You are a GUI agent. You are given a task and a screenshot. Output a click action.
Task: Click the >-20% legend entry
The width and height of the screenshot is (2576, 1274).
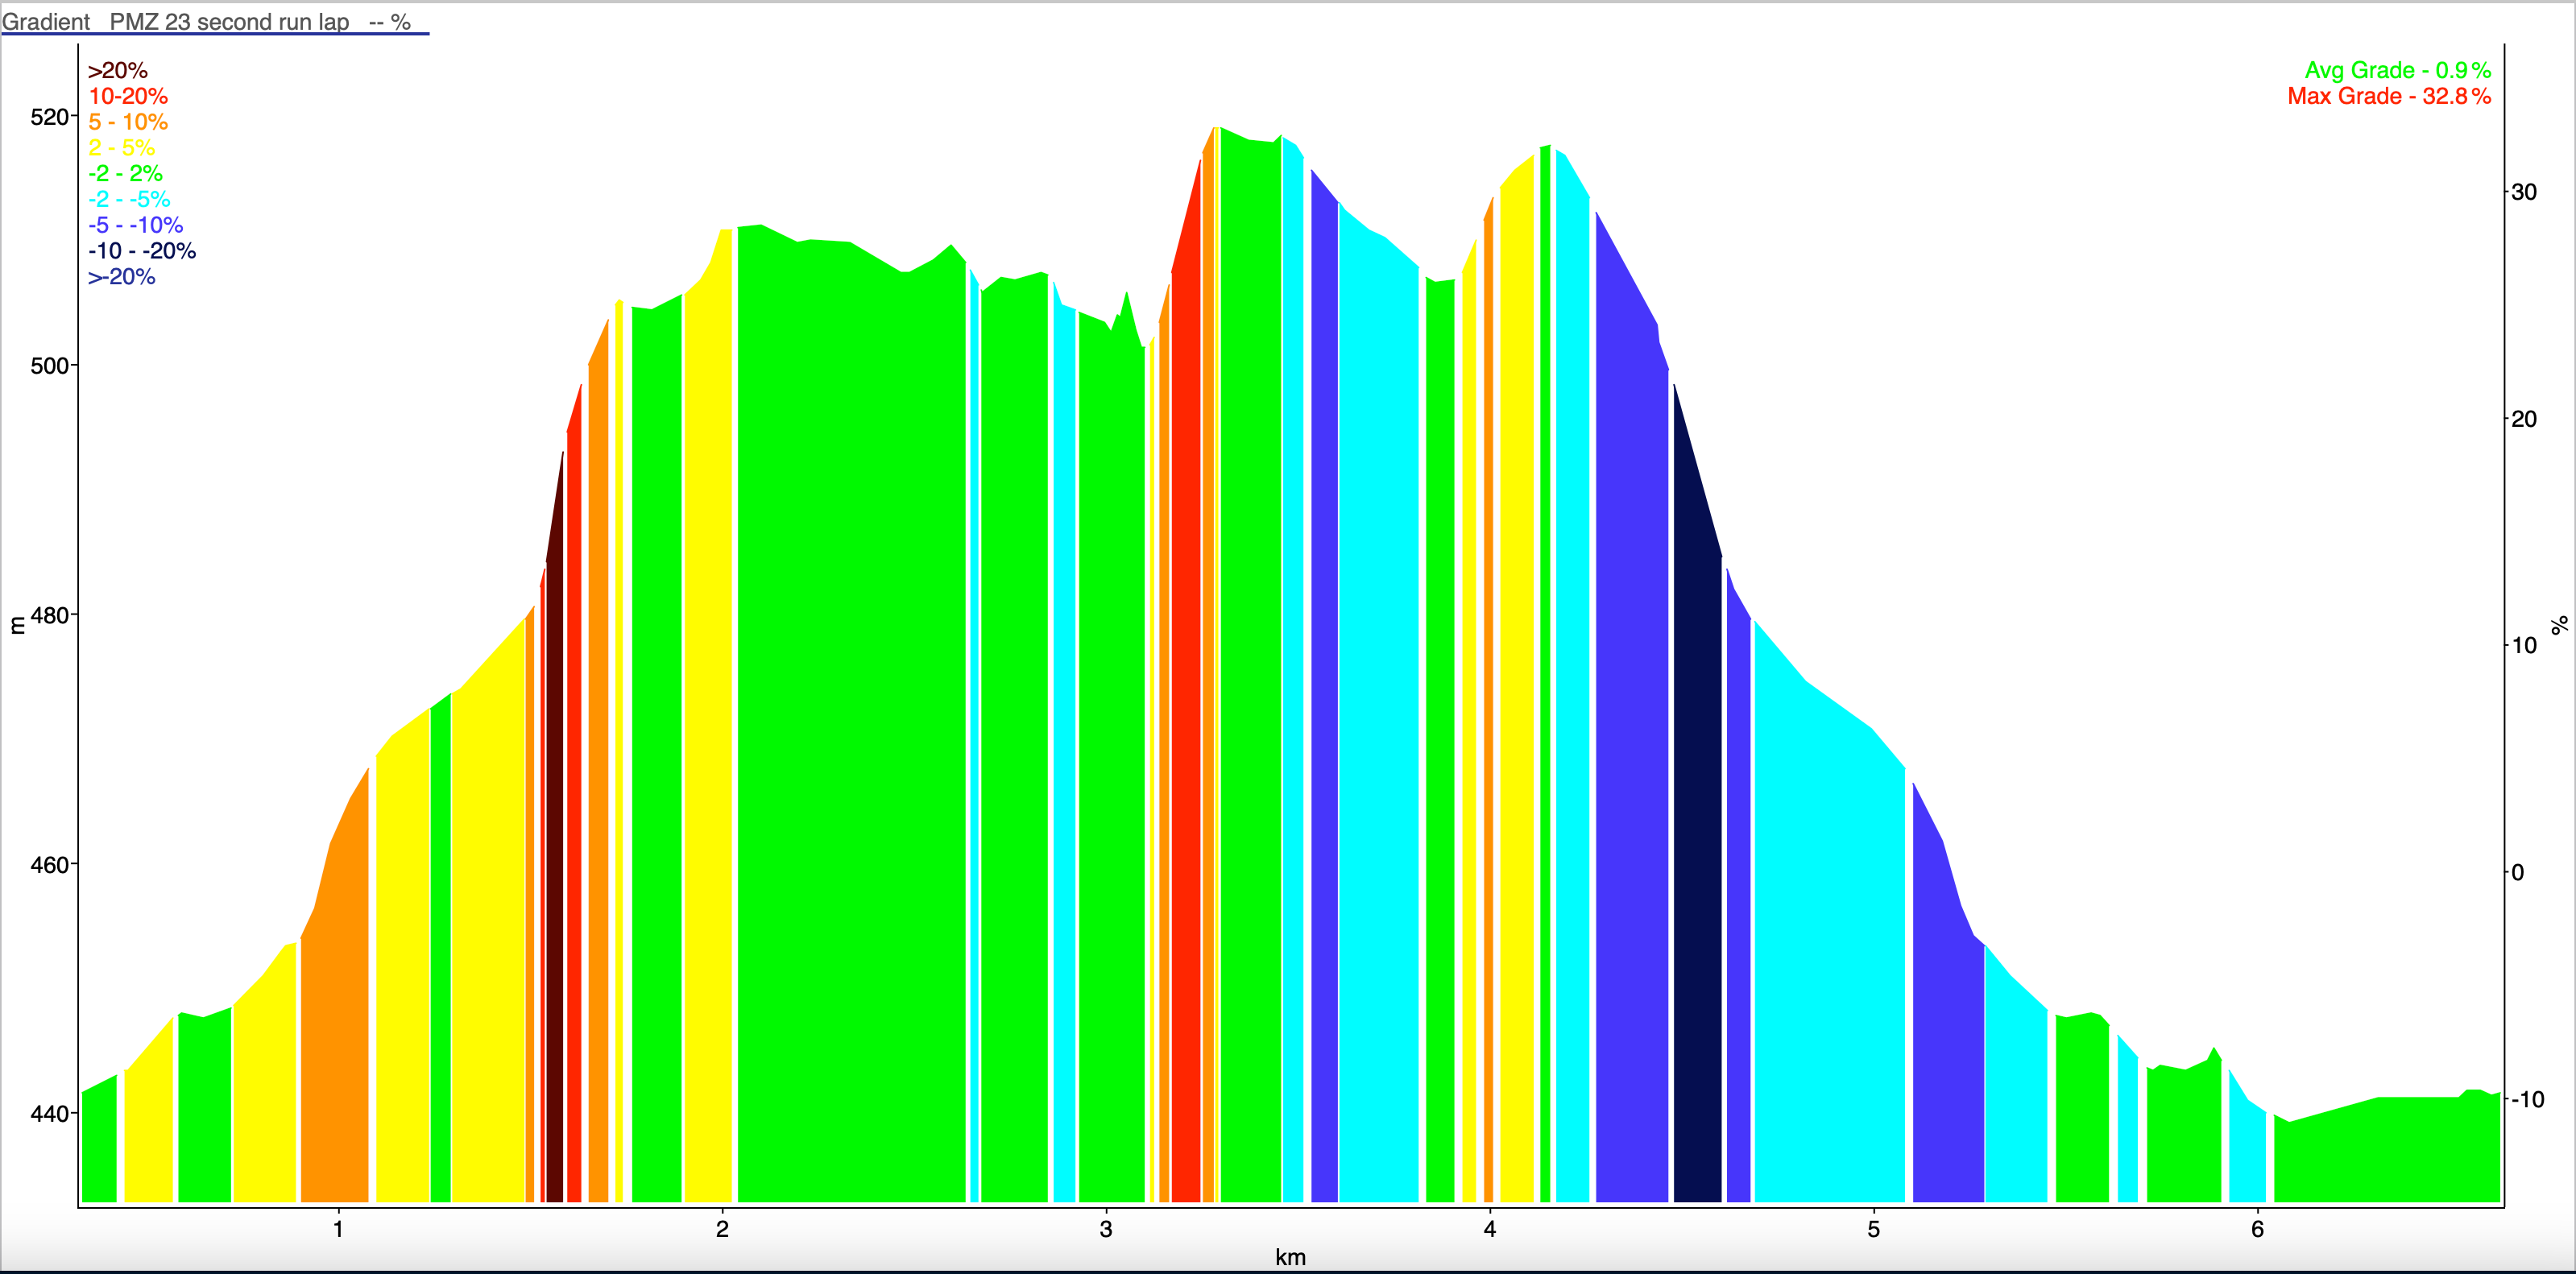coord(121,277)
